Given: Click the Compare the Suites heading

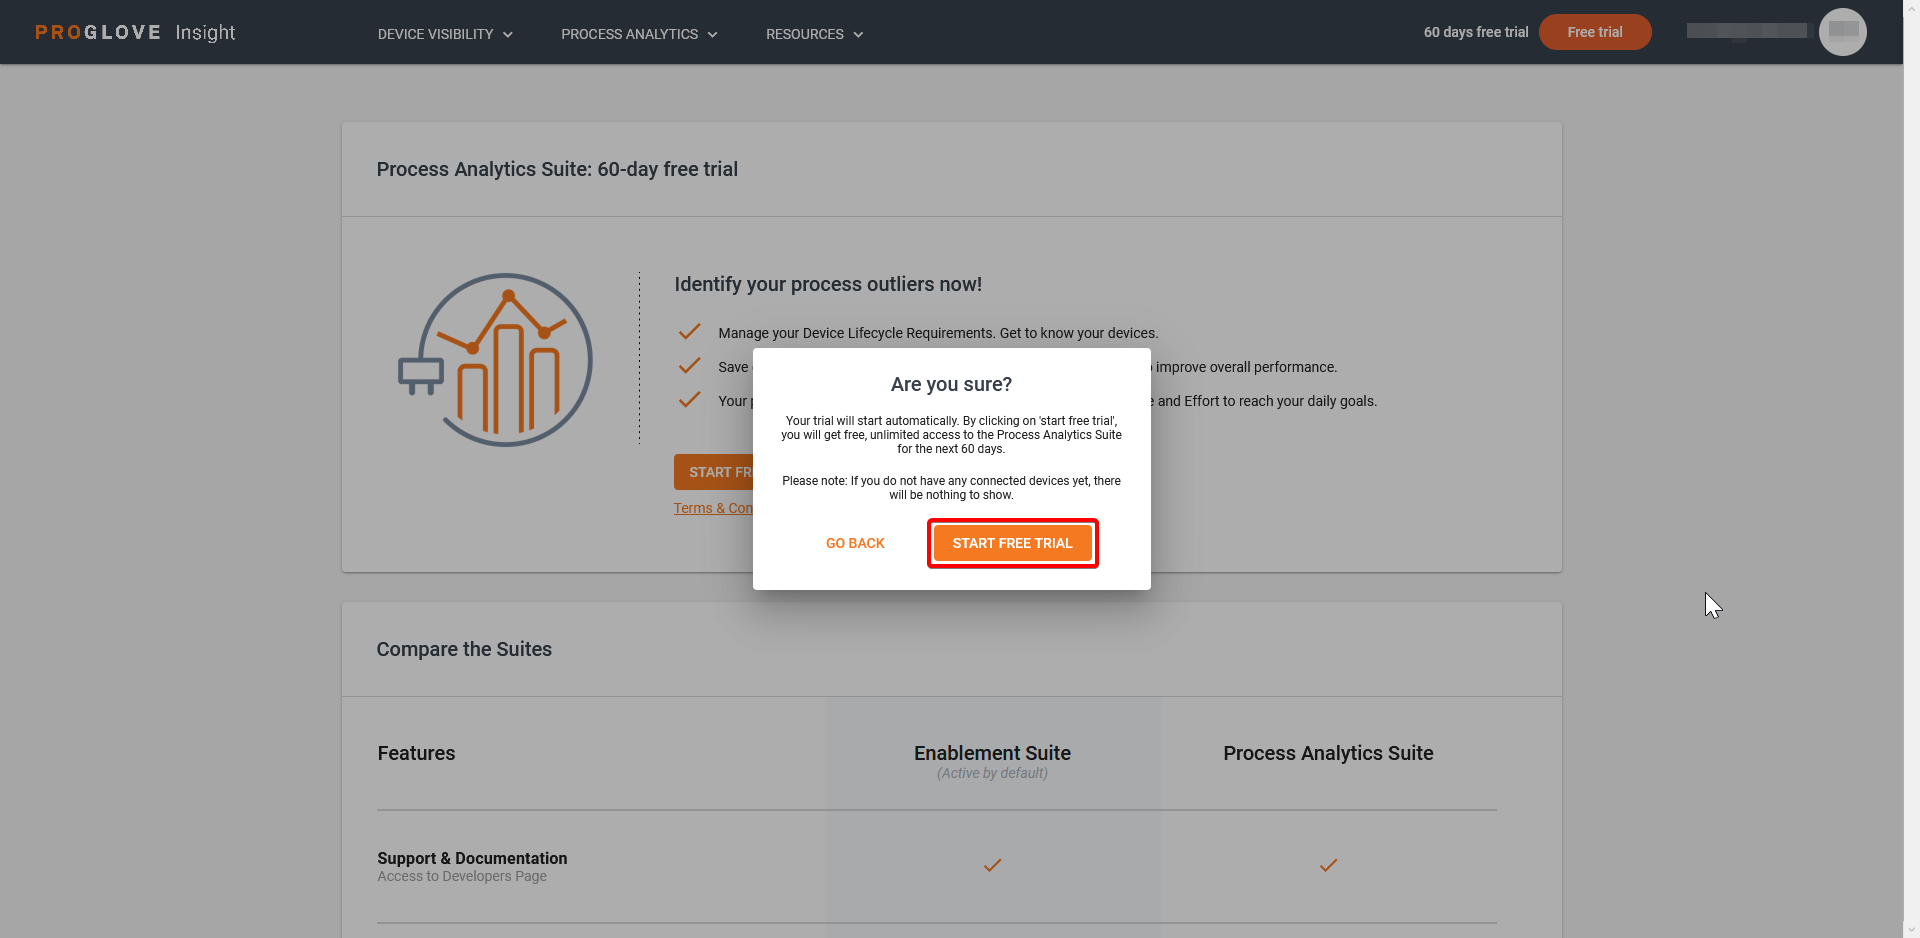Looking at the screenshot, I should pos(464,649).
